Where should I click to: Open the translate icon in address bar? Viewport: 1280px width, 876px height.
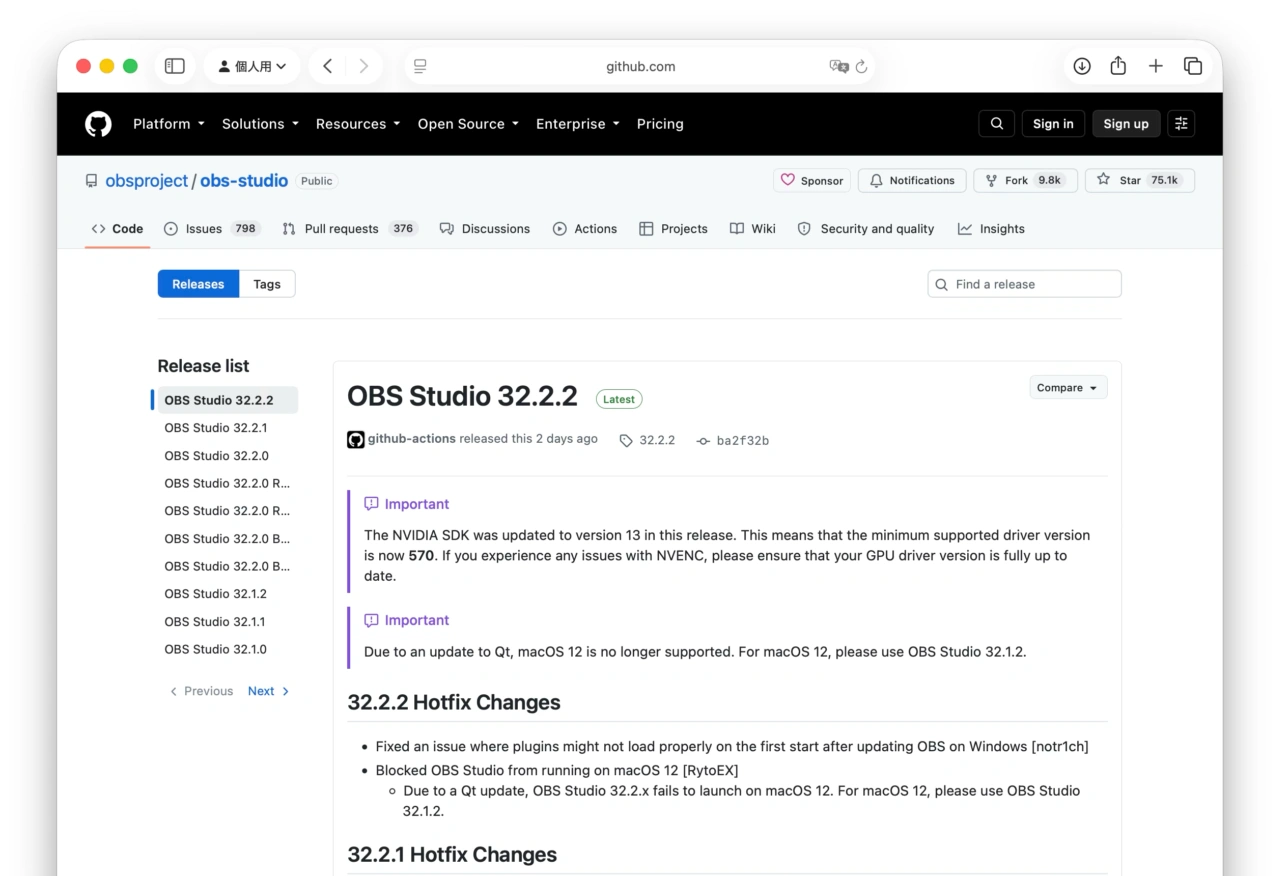(838, 66)
